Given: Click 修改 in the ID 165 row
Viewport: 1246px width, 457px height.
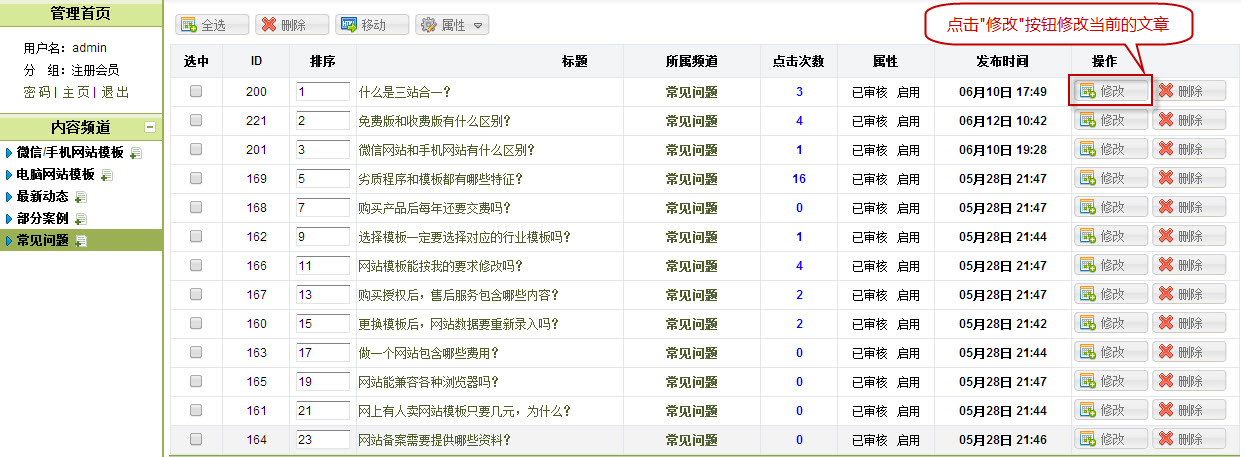Looking at the screenshot, I should [x=1110, y=381].
